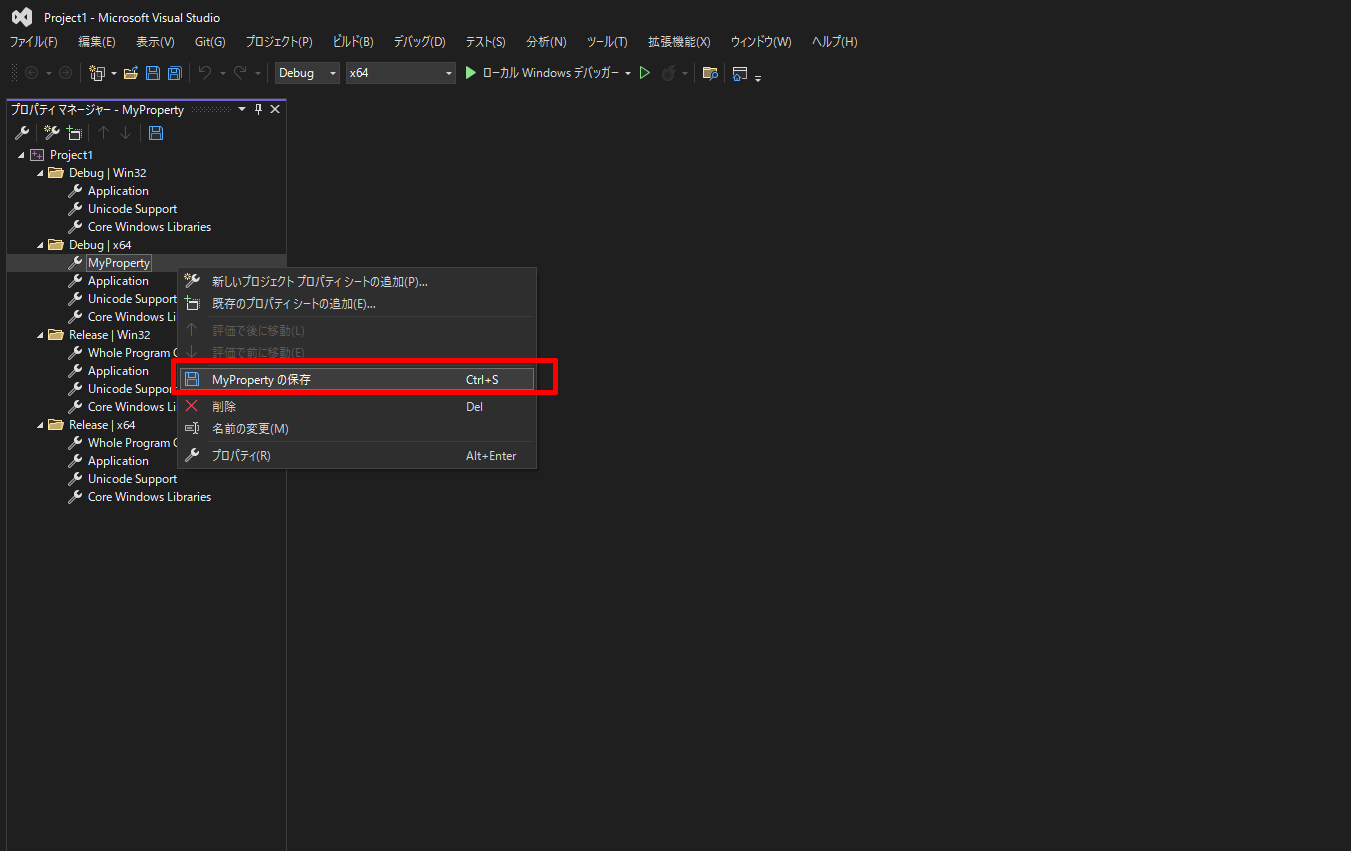Select Core Windows Libraries under Release | x64
The height and width of the screenshot is (851, 1351).
click(149, 497)
